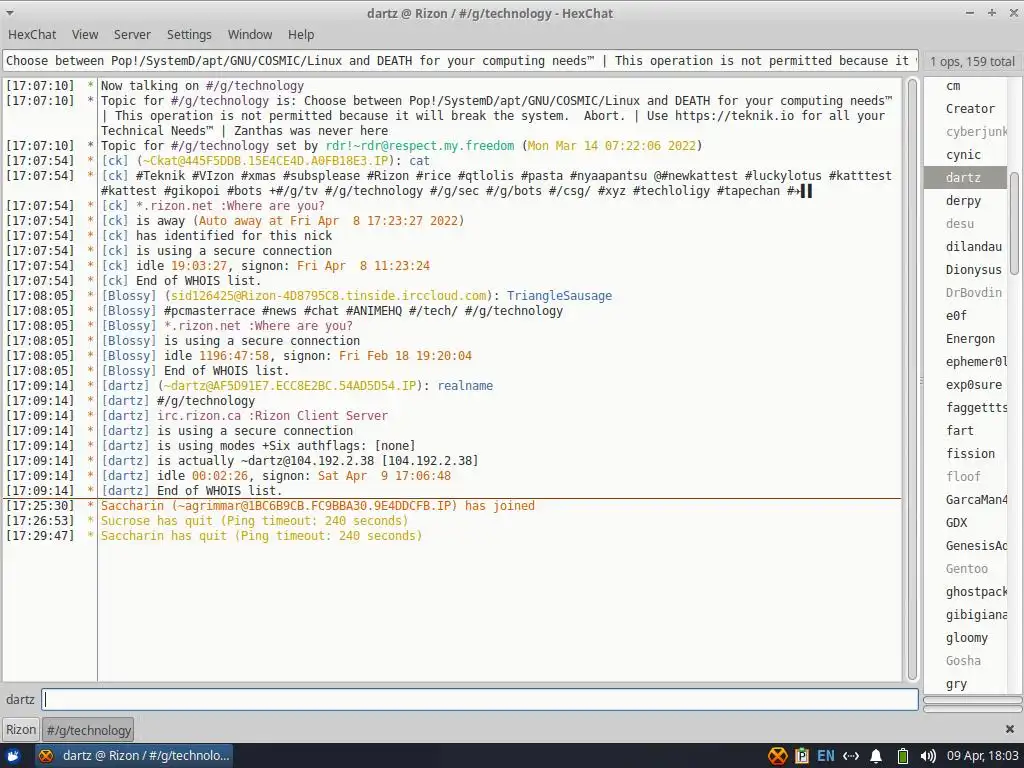The height and width of the screenshot is (768, 1024).
Task: Select user GDX in user list
Action: (956, 522)
